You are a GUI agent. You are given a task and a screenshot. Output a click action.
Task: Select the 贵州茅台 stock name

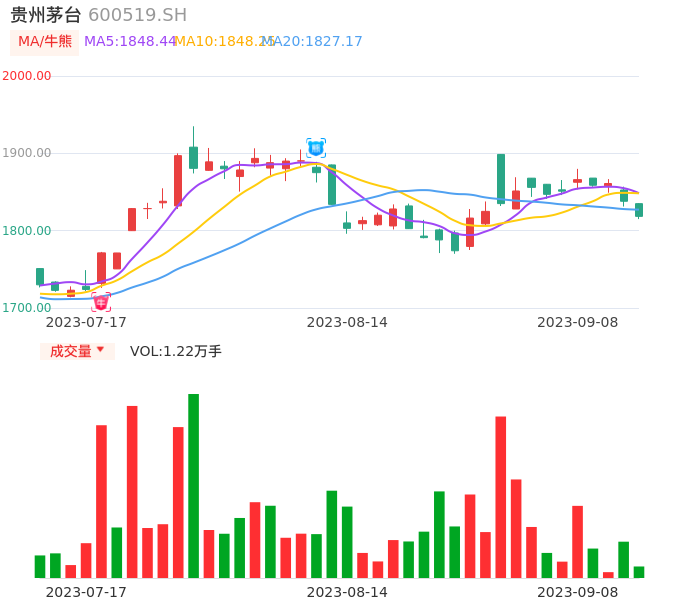(46, 15)
